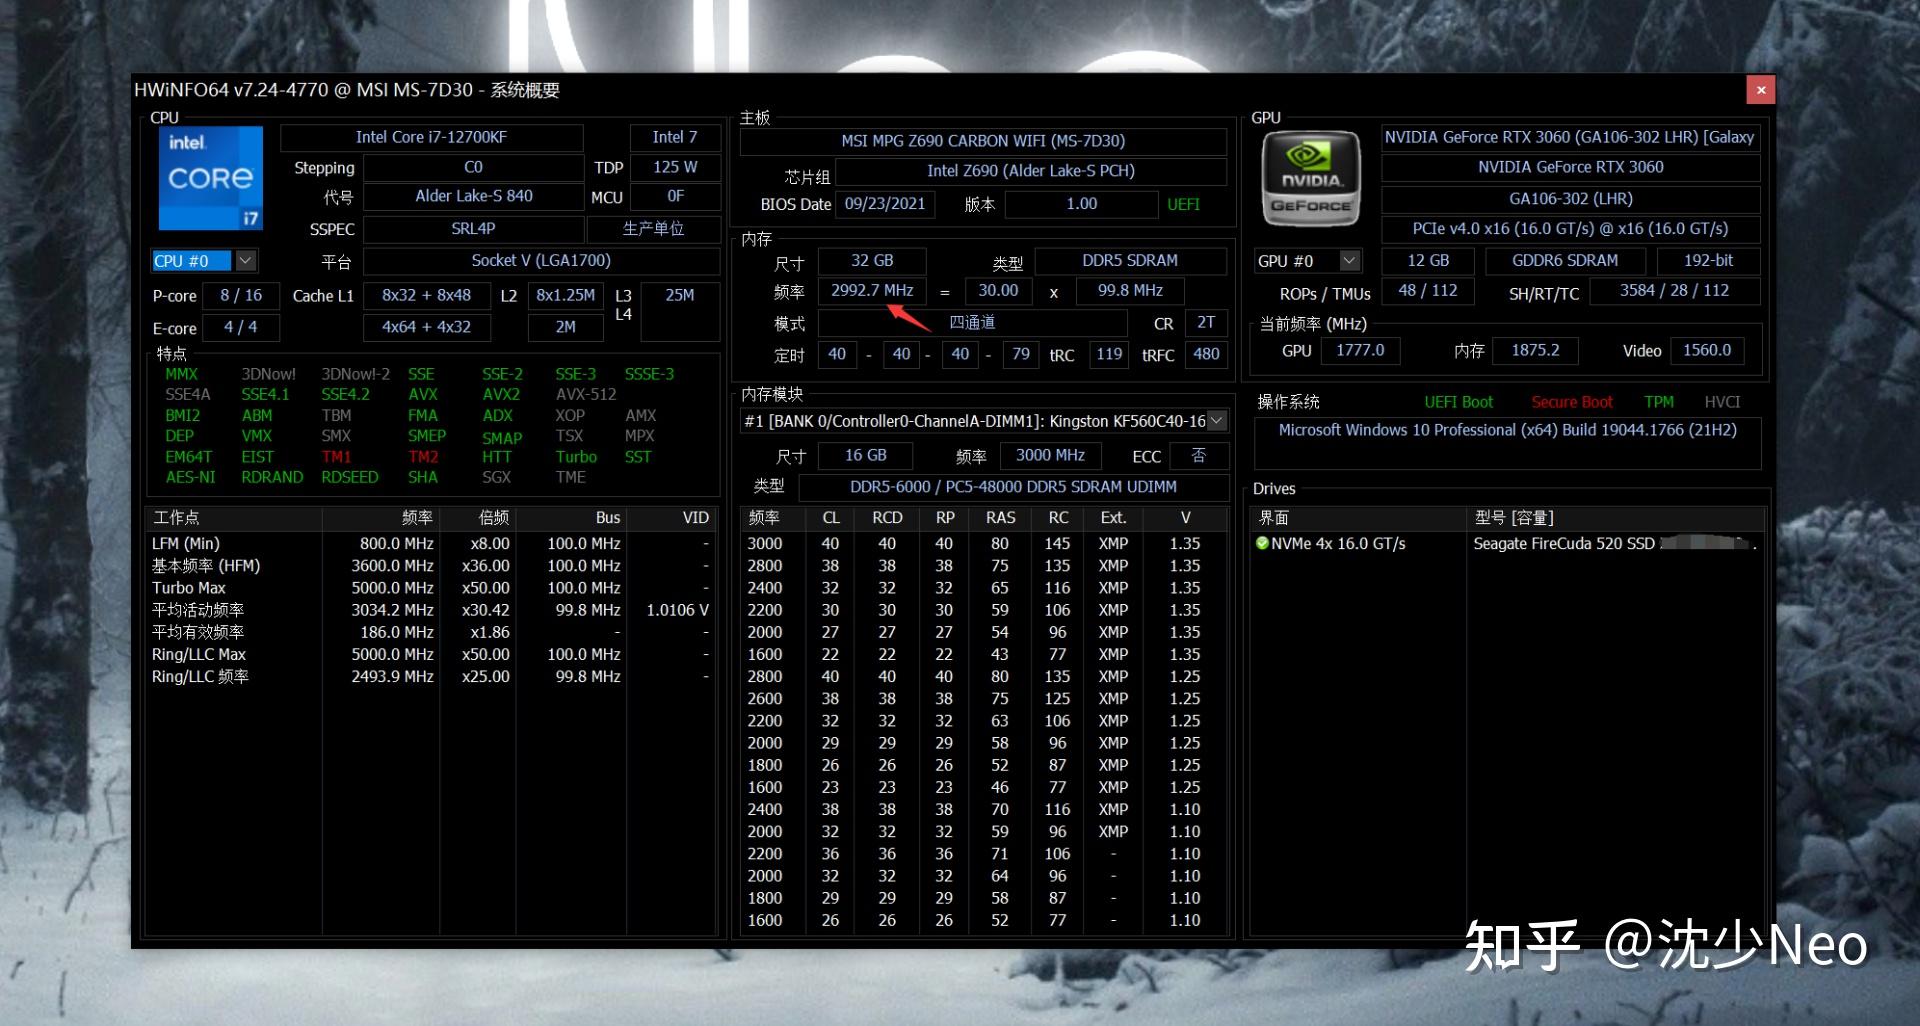
Task: Open the GPU #0 selector dropdown
Action: 1350,260
